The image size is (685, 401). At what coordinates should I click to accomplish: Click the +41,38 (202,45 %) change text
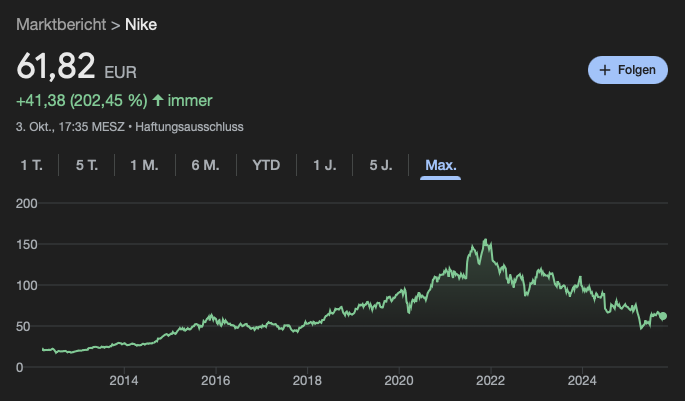81,101
